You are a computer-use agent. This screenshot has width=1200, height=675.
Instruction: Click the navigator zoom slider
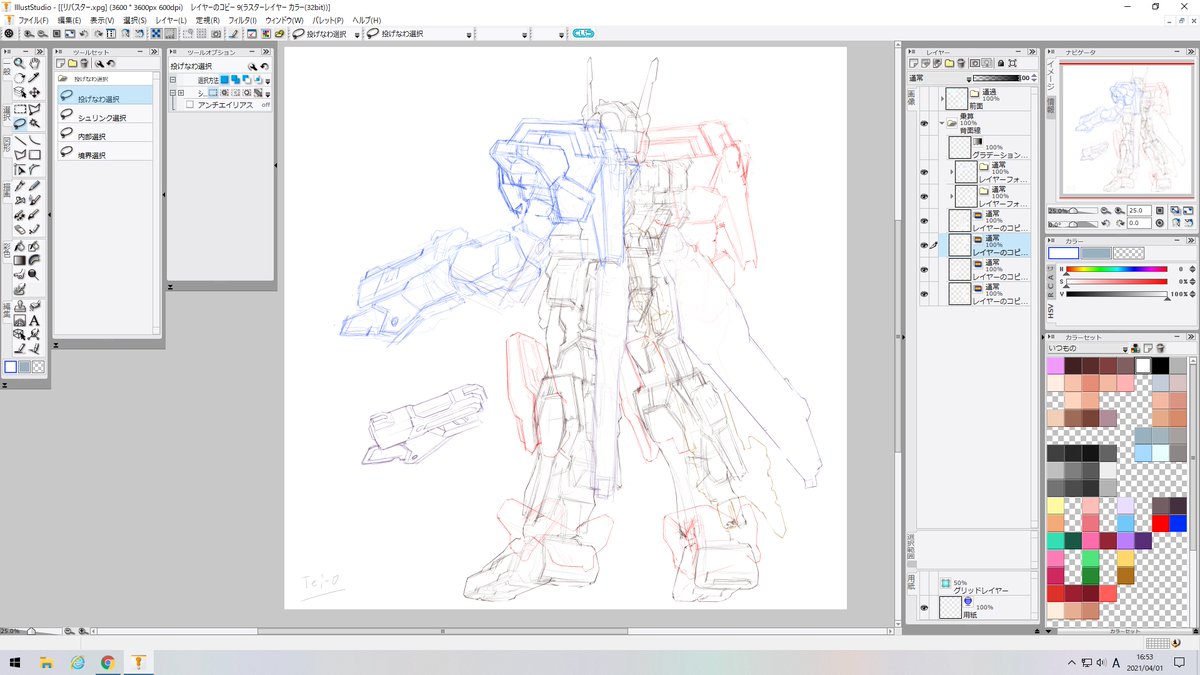[x=1073, y=210]
